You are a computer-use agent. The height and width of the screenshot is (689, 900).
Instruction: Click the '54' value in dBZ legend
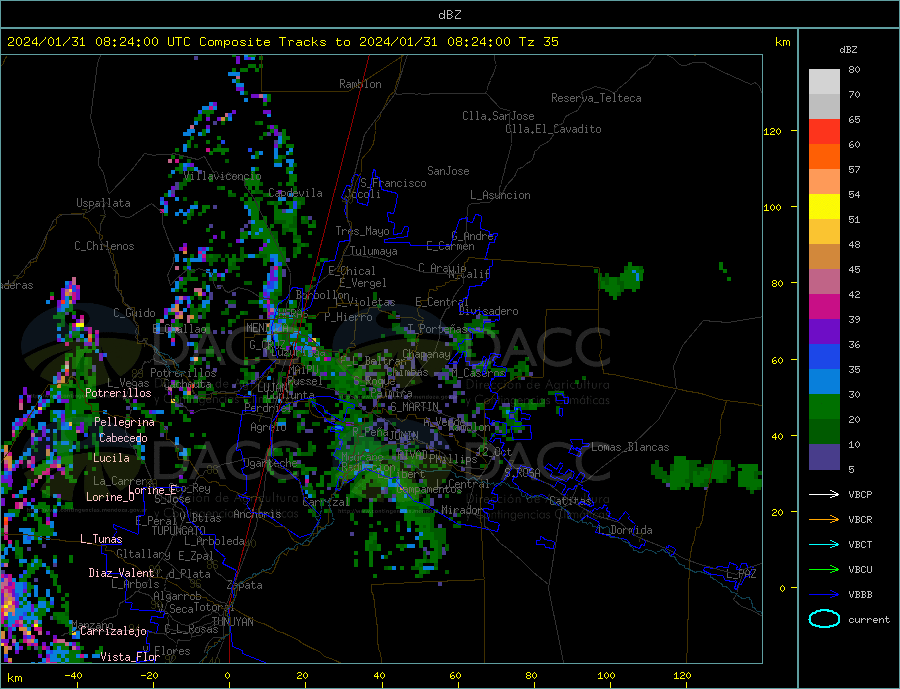coord(854,195)
